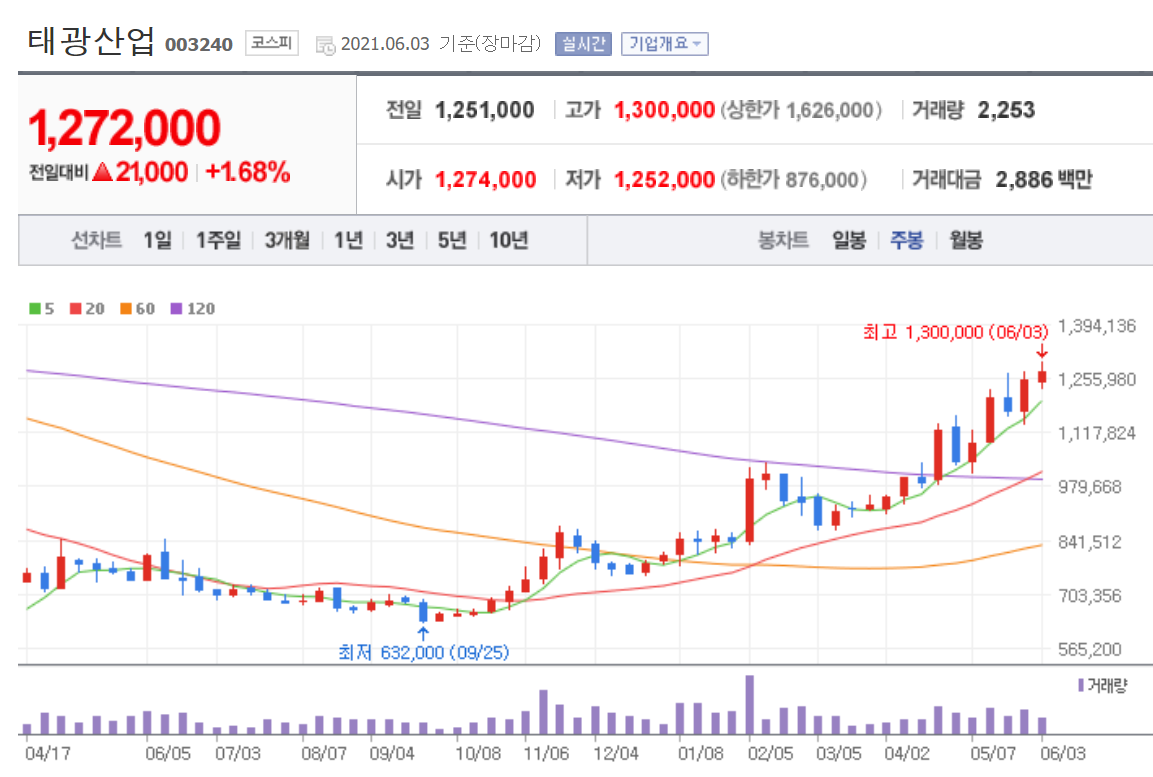Switch to 주봉 weekly candle chart
Screen dimensions: 1153x777
(907, 240)
